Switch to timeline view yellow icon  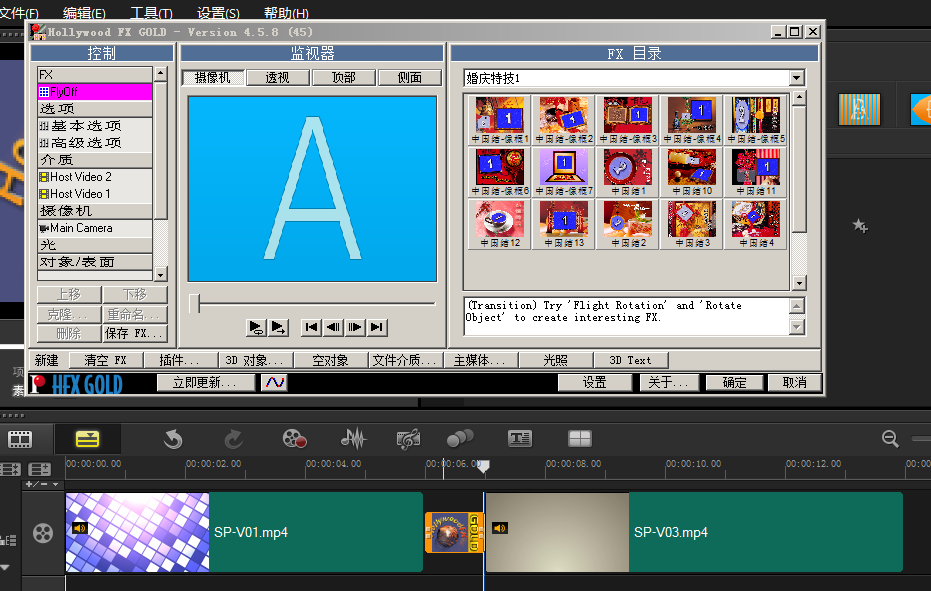(87, 440)
